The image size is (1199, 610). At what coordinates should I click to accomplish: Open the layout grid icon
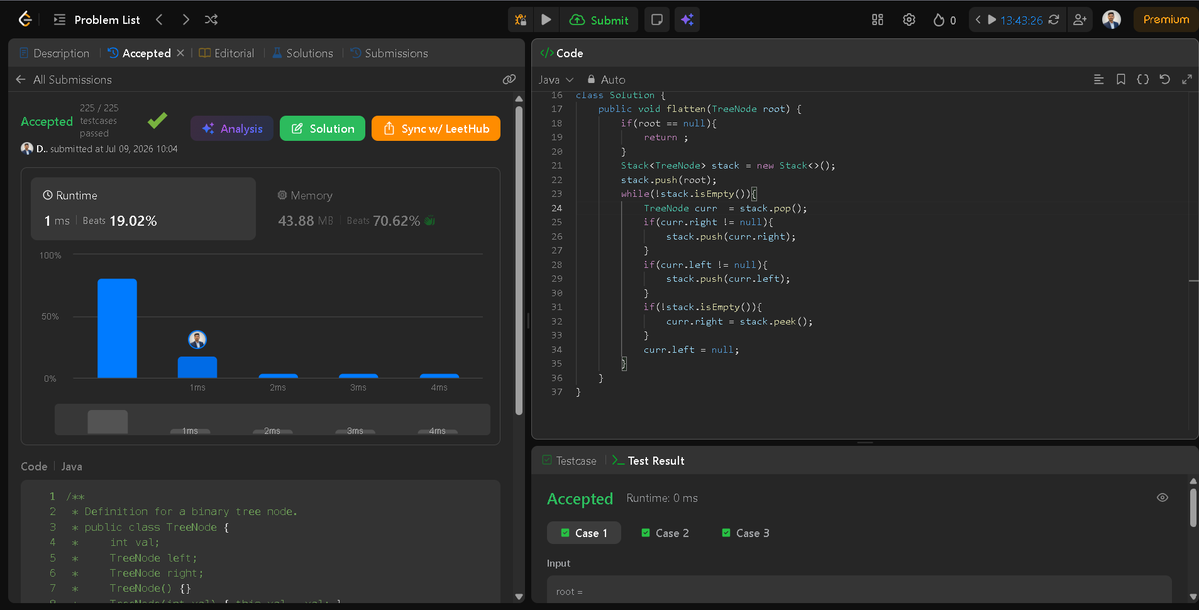tap(877, 20)
